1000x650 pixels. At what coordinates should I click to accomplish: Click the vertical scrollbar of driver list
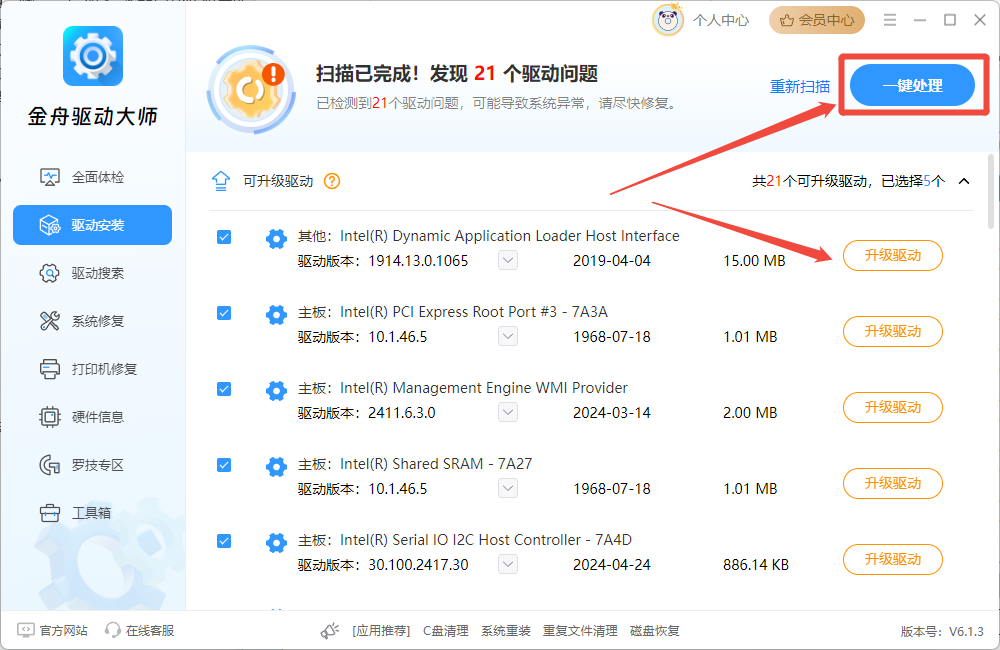point(990,191)
